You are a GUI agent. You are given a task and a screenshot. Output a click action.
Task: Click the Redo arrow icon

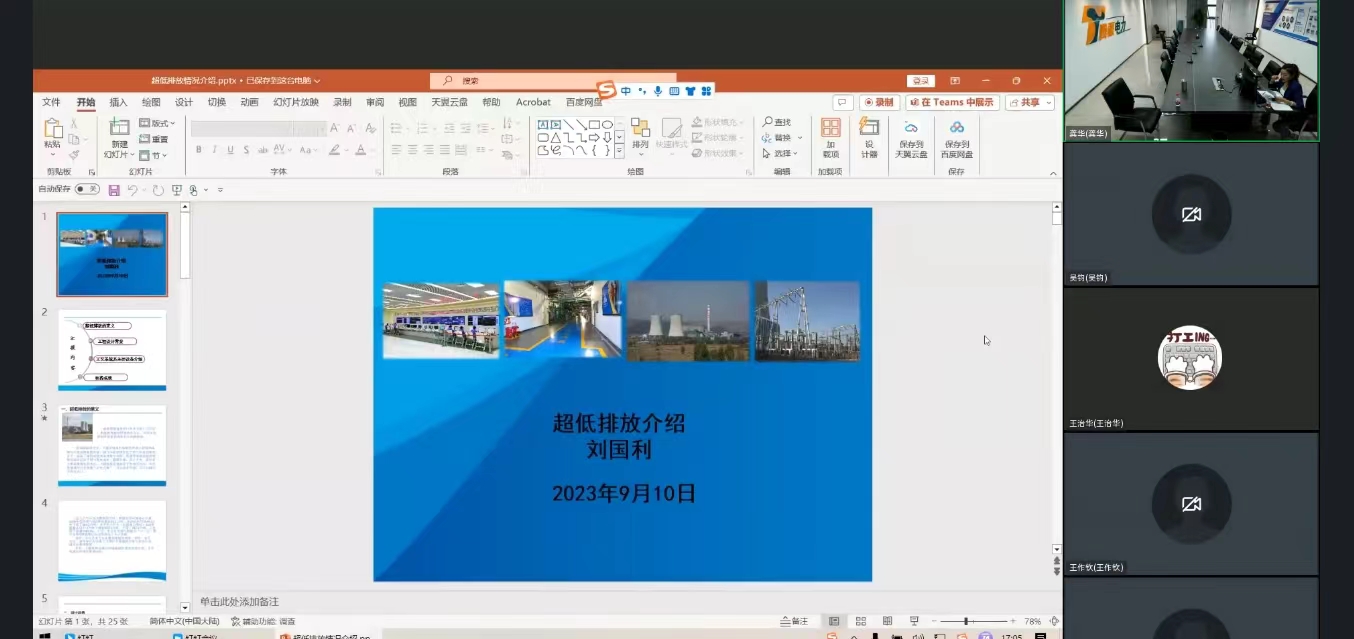tap(158, 190)
